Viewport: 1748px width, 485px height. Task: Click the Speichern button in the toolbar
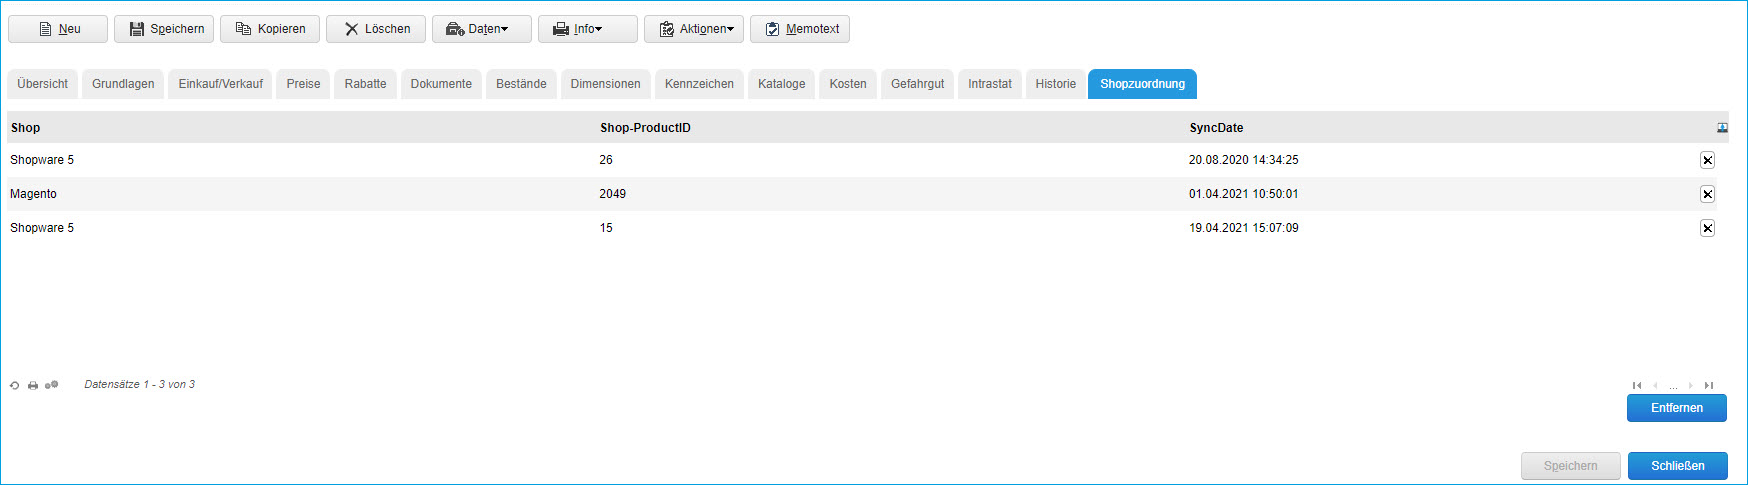164,29
